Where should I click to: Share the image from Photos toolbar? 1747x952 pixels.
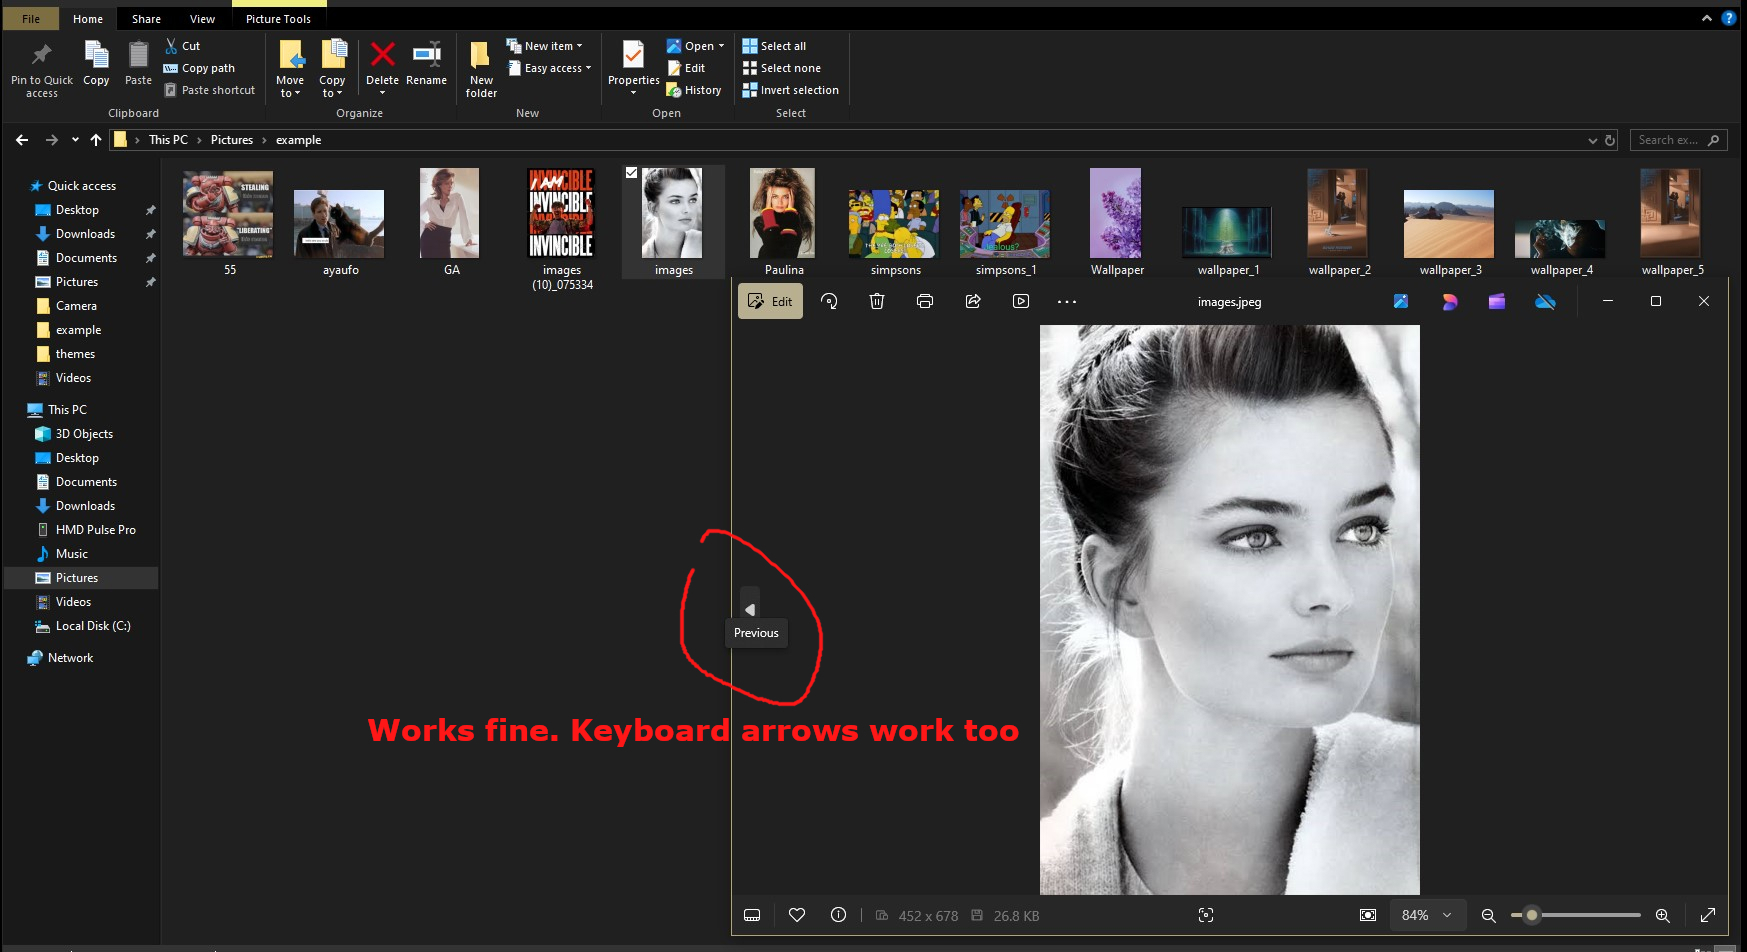[x=973, y=301]
